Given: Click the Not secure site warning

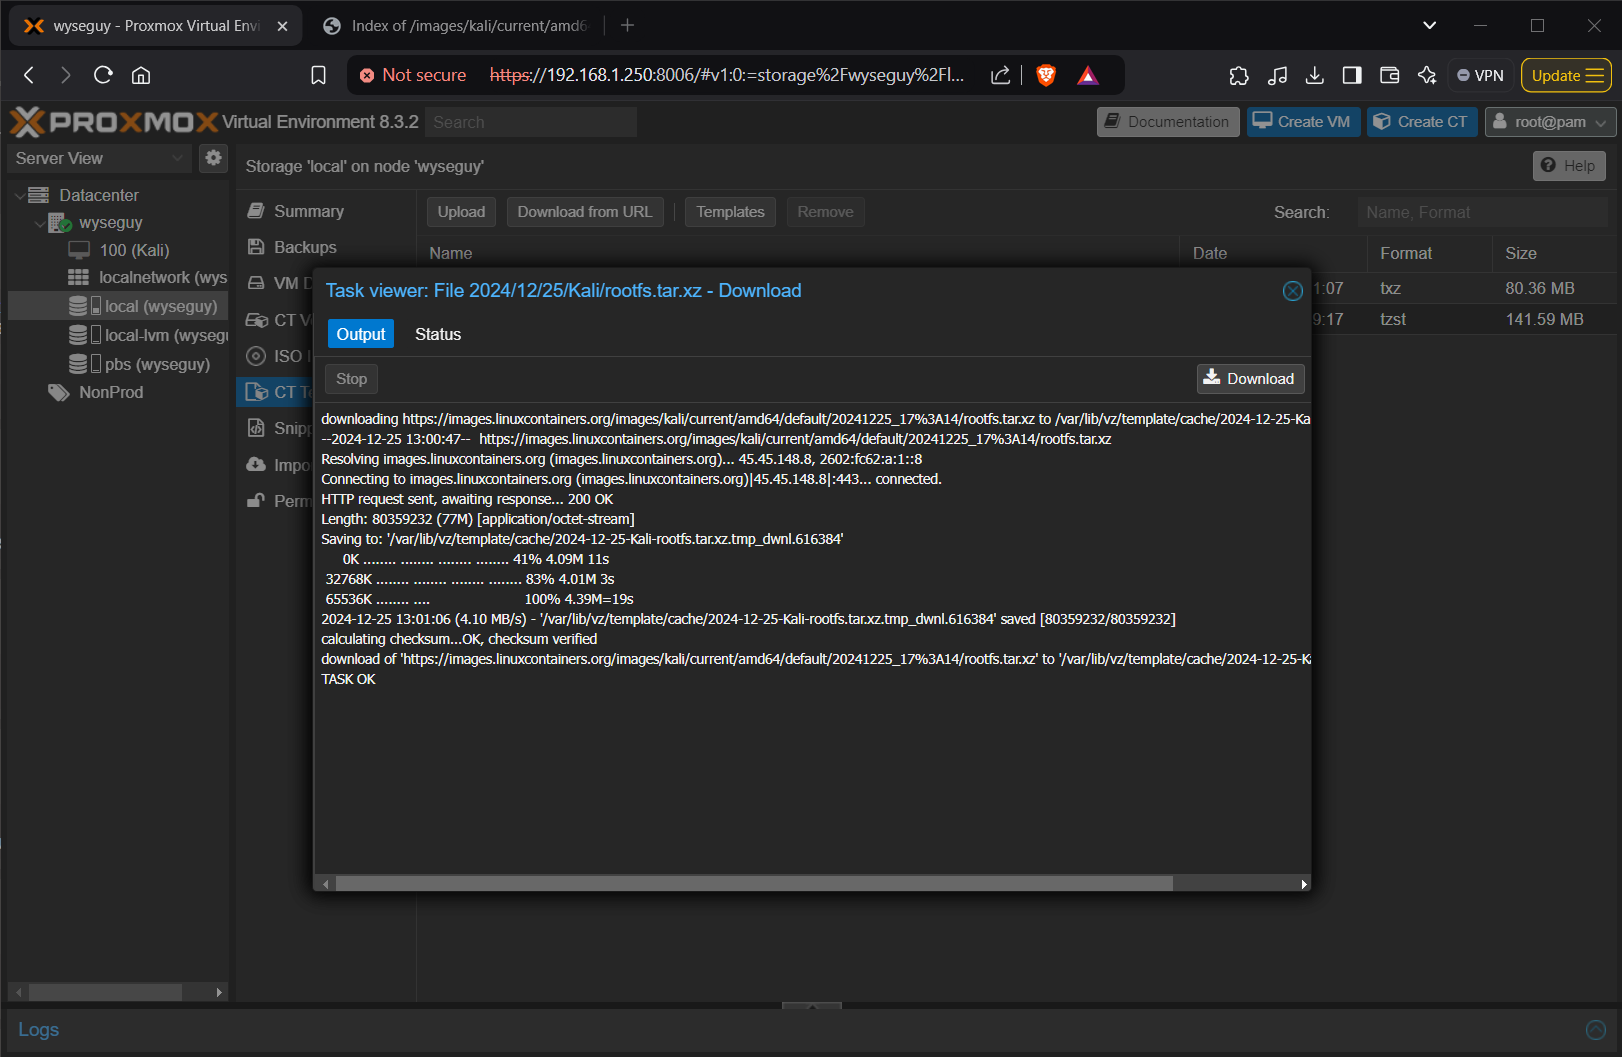Looking at the screenshot, I should (x=413, y=75).
